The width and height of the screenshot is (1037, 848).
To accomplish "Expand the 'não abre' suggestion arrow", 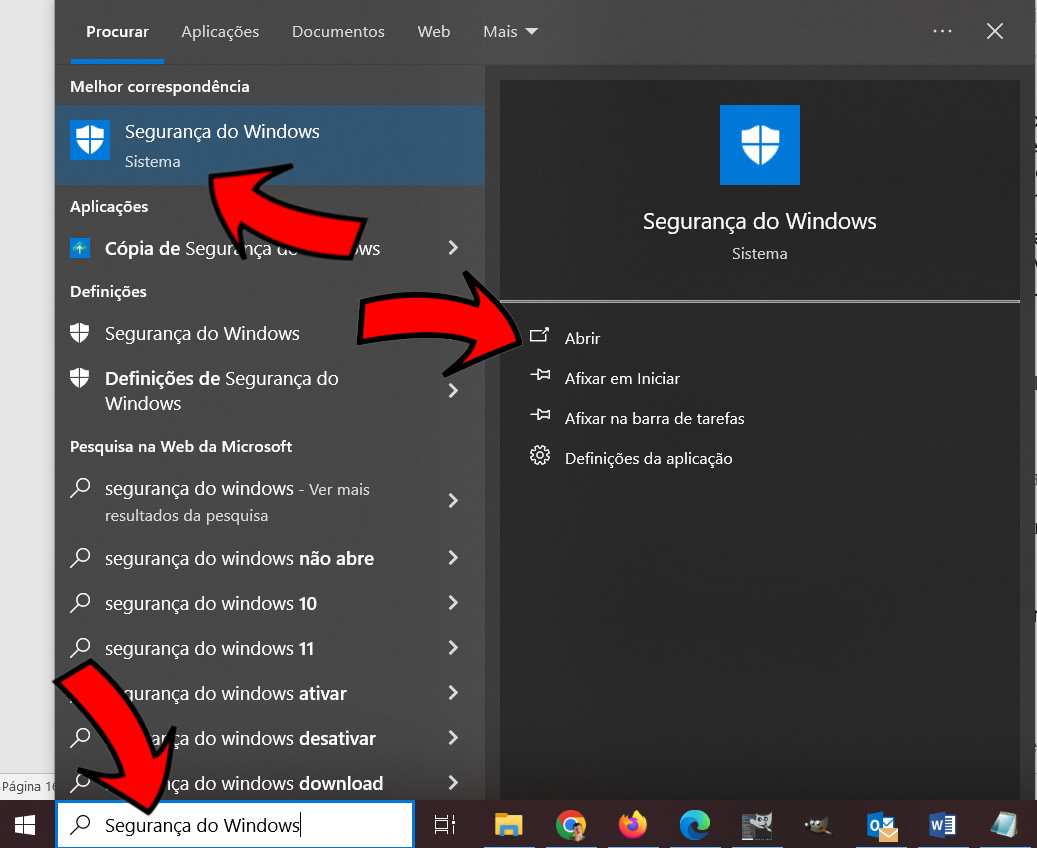I will click(x=453, y=558).
